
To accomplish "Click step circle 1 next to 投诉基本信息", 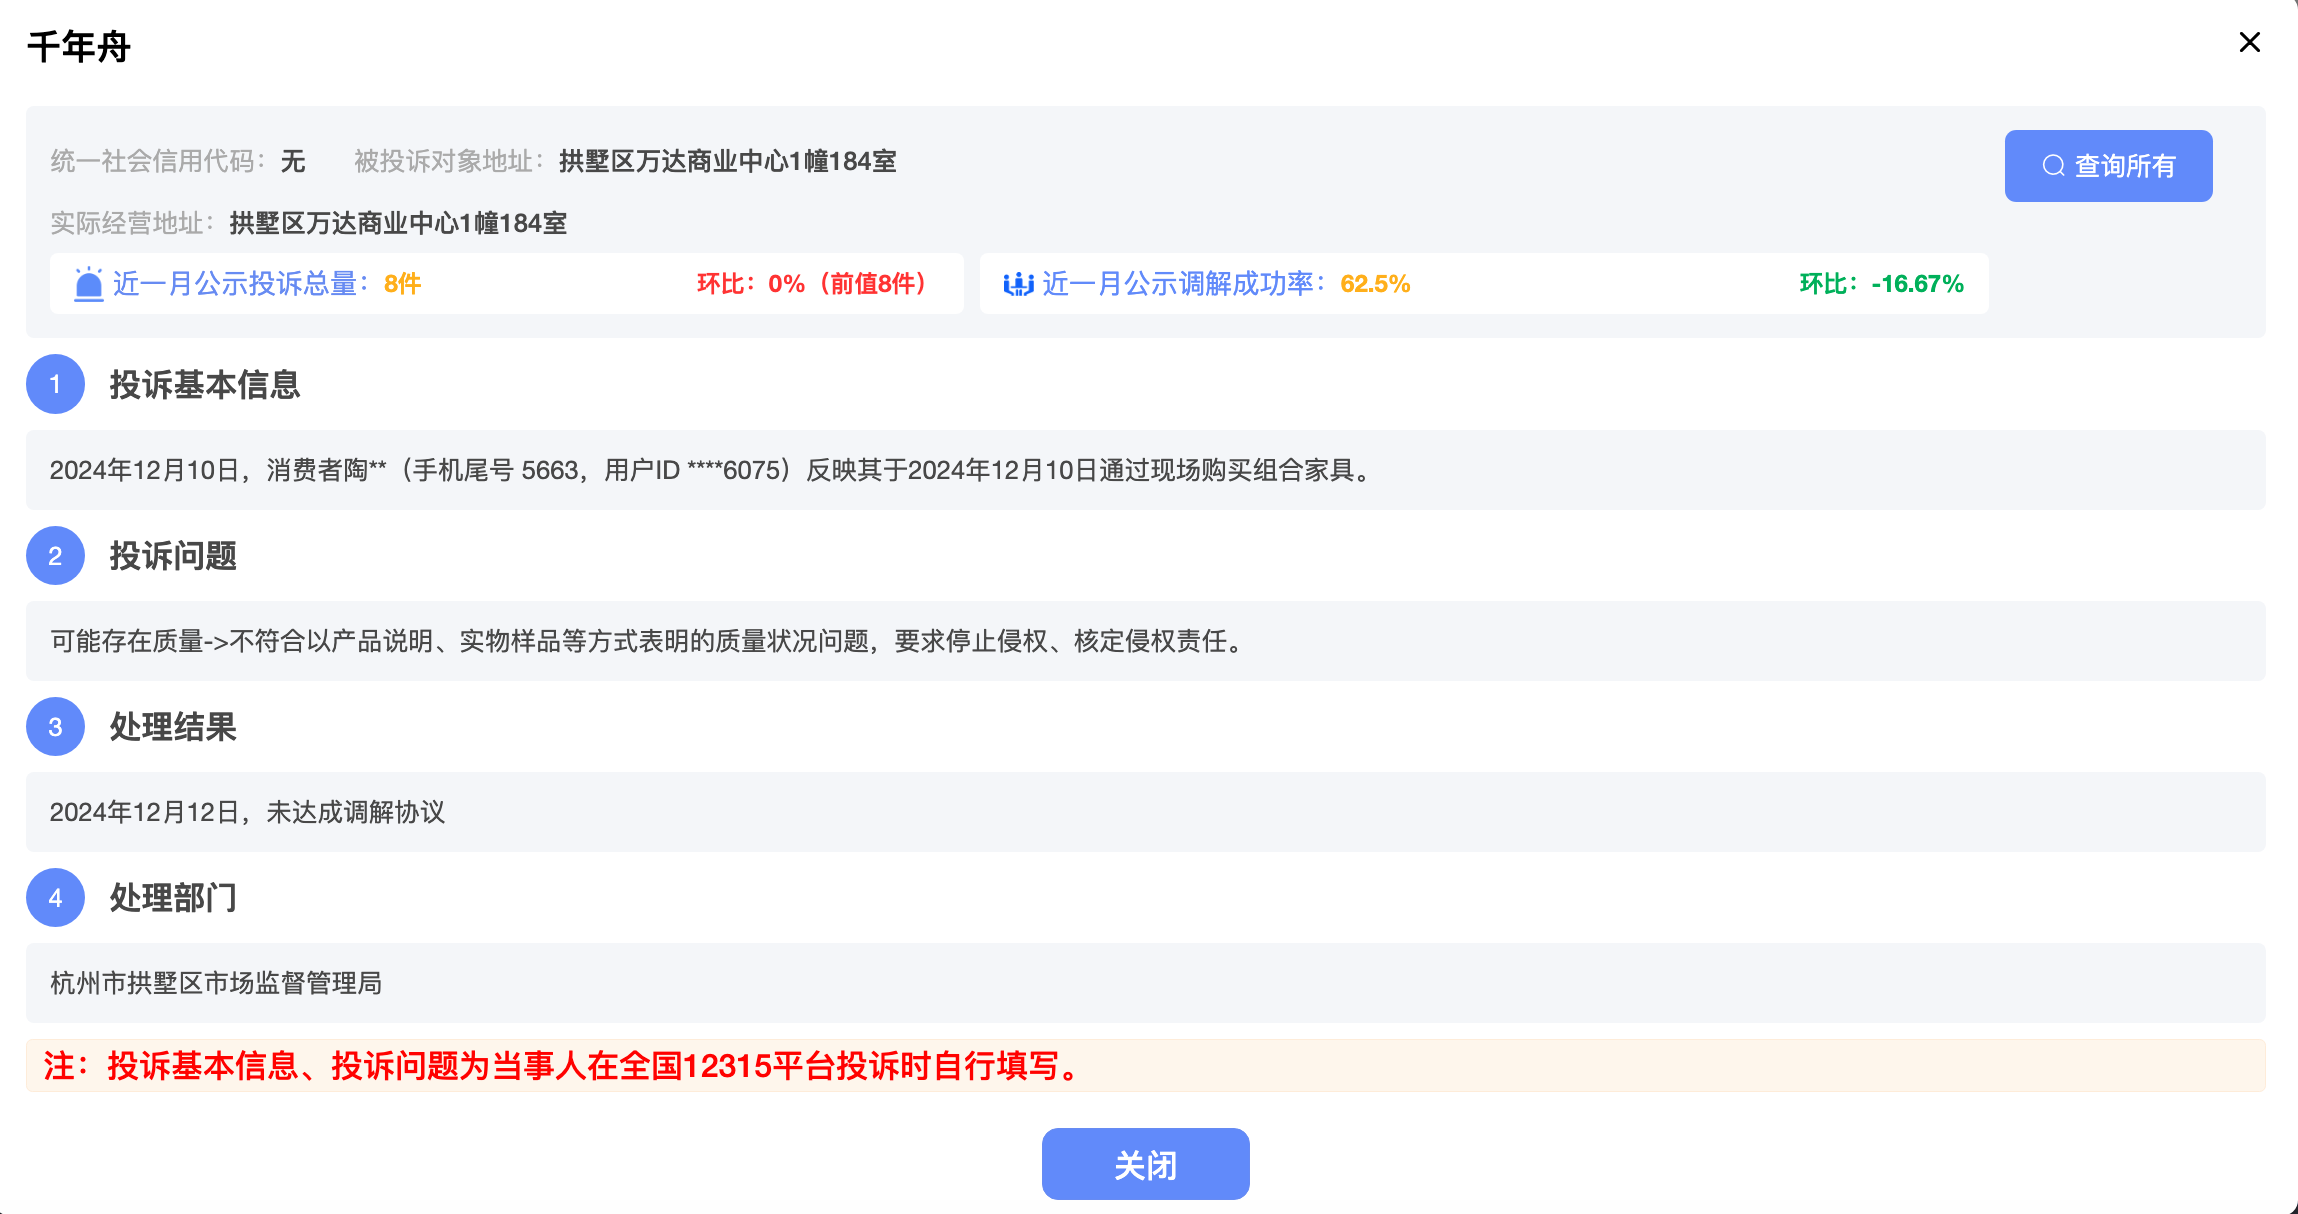I will pyautogui.click(x=55, y=384).
